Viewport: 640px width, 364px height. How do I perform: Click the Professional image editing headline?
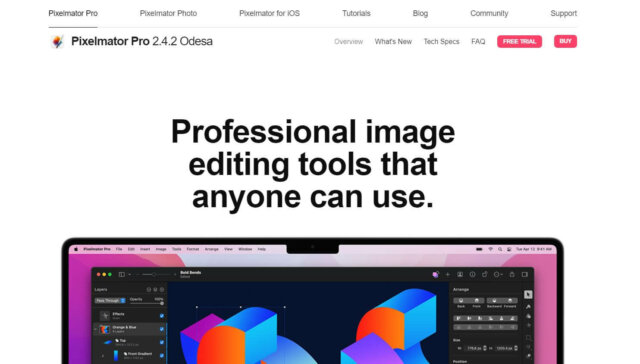click(x=313, y=164)
